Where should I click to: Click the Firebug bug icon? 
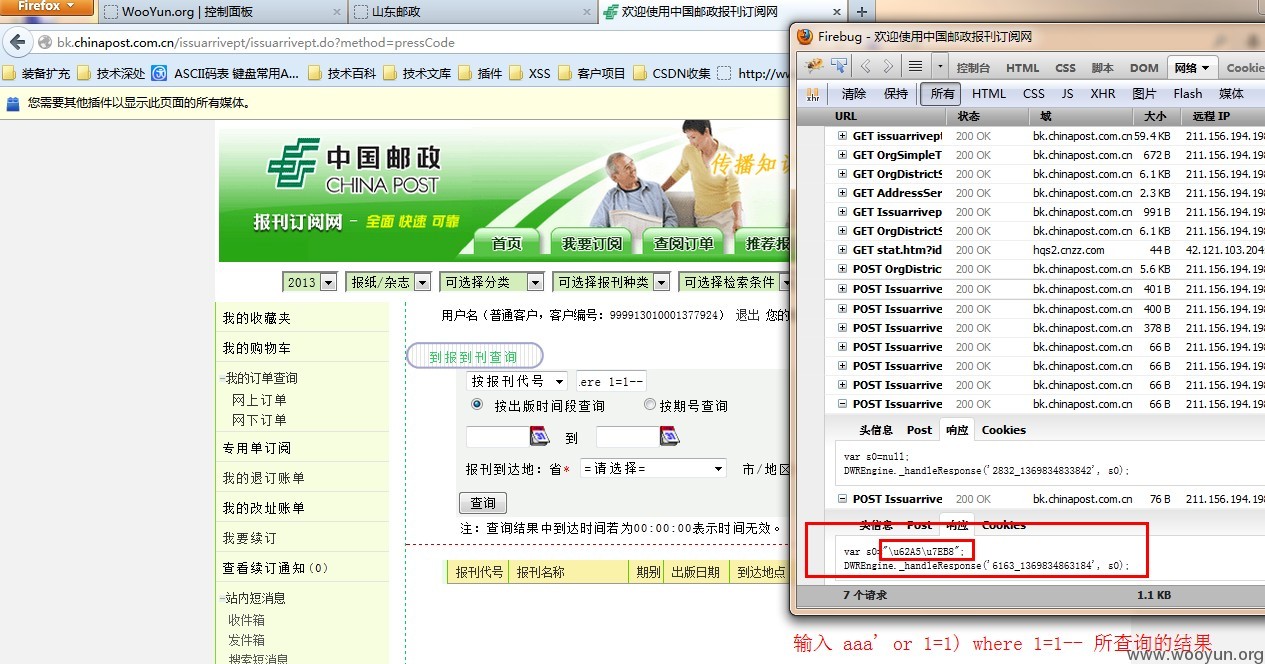813,66
